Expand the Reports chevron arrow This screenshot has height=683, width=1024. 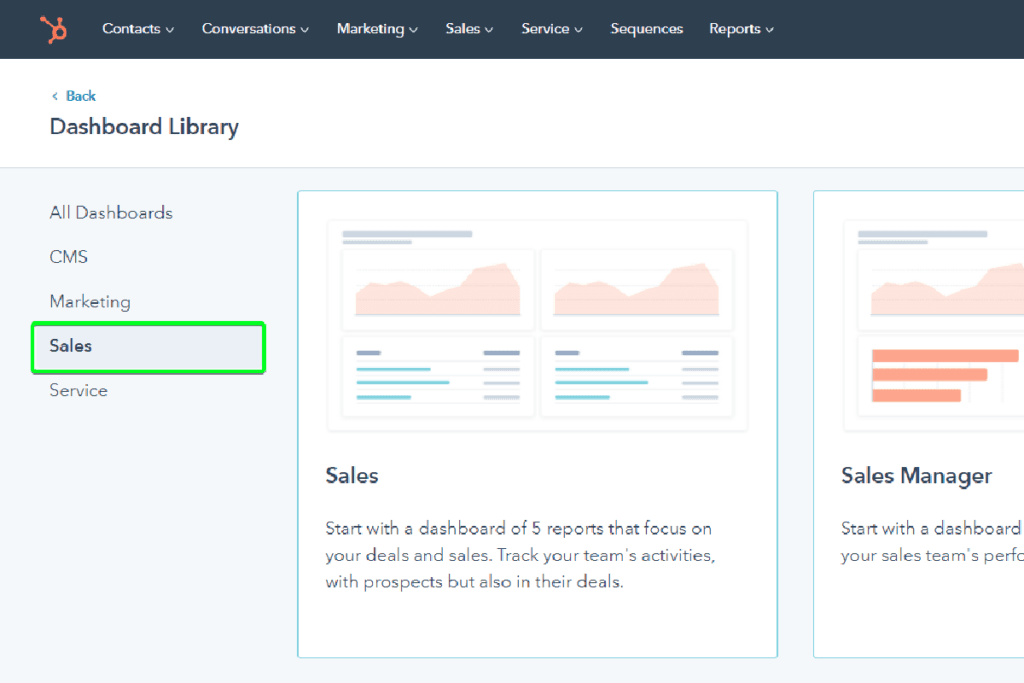point(770,30)
